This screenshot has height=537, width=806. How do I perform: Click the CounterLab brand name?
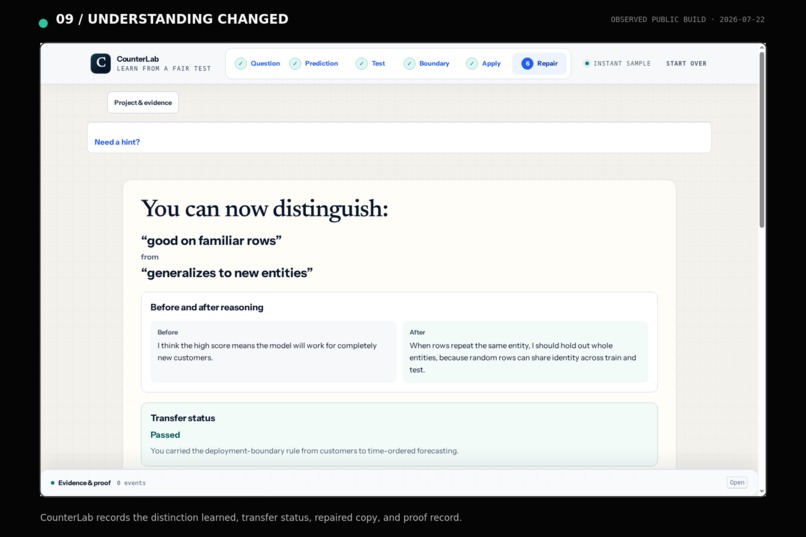[x=138, y=59]
